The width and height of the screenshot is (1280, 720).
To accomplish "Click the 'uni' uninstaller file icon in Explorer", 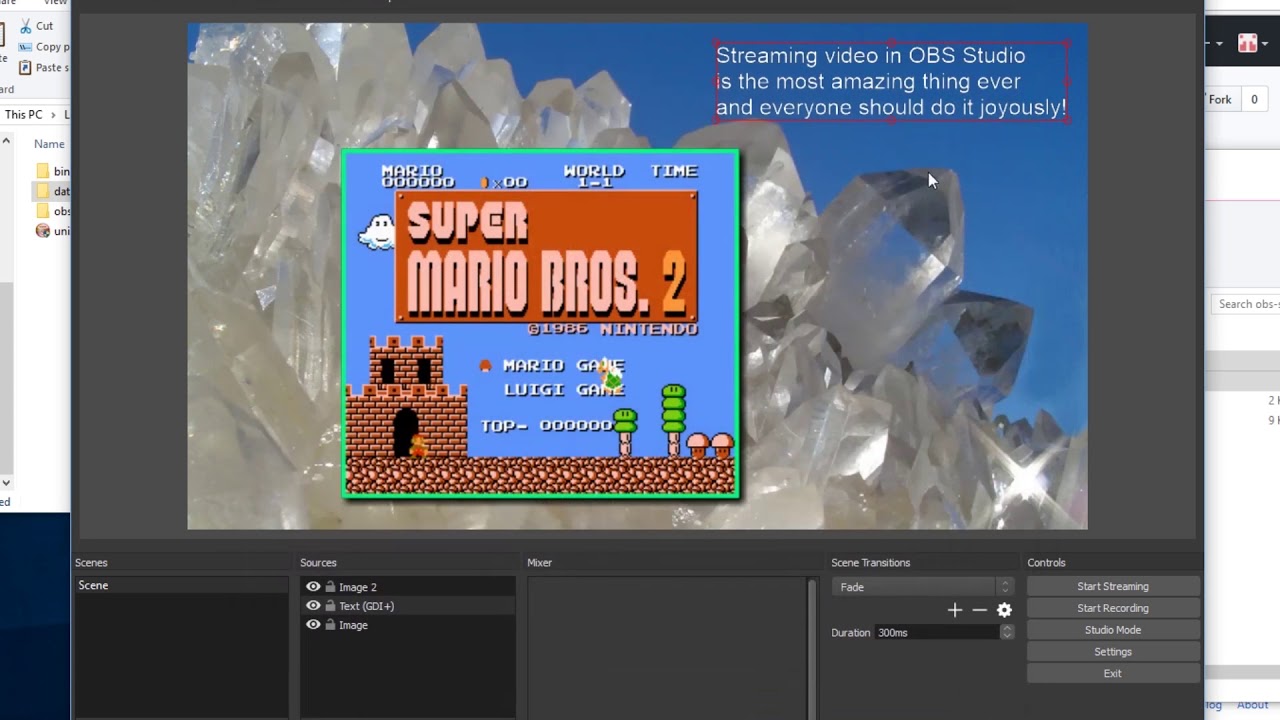I will pos(42,231).
